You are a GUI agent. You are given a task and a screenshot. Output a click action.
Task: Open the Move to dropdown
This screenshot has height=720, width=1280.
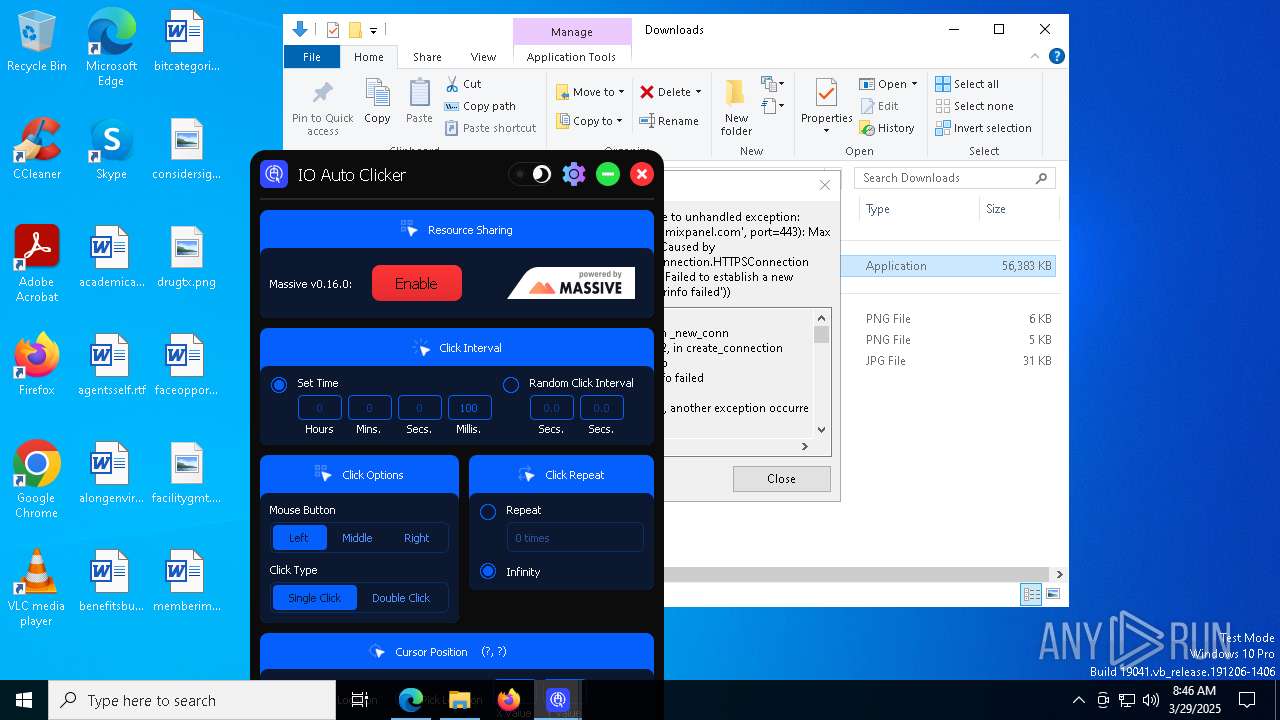(x=590, y=92)
